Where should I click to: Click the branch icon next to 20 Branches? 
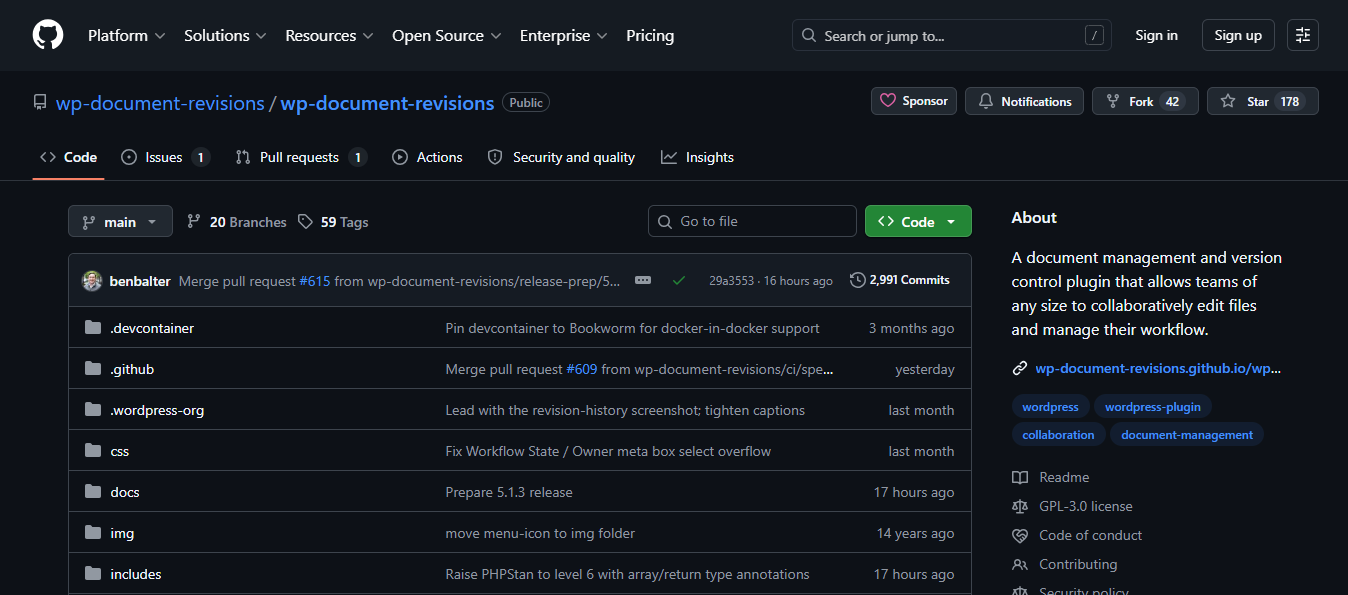click(x=194, y=222)
